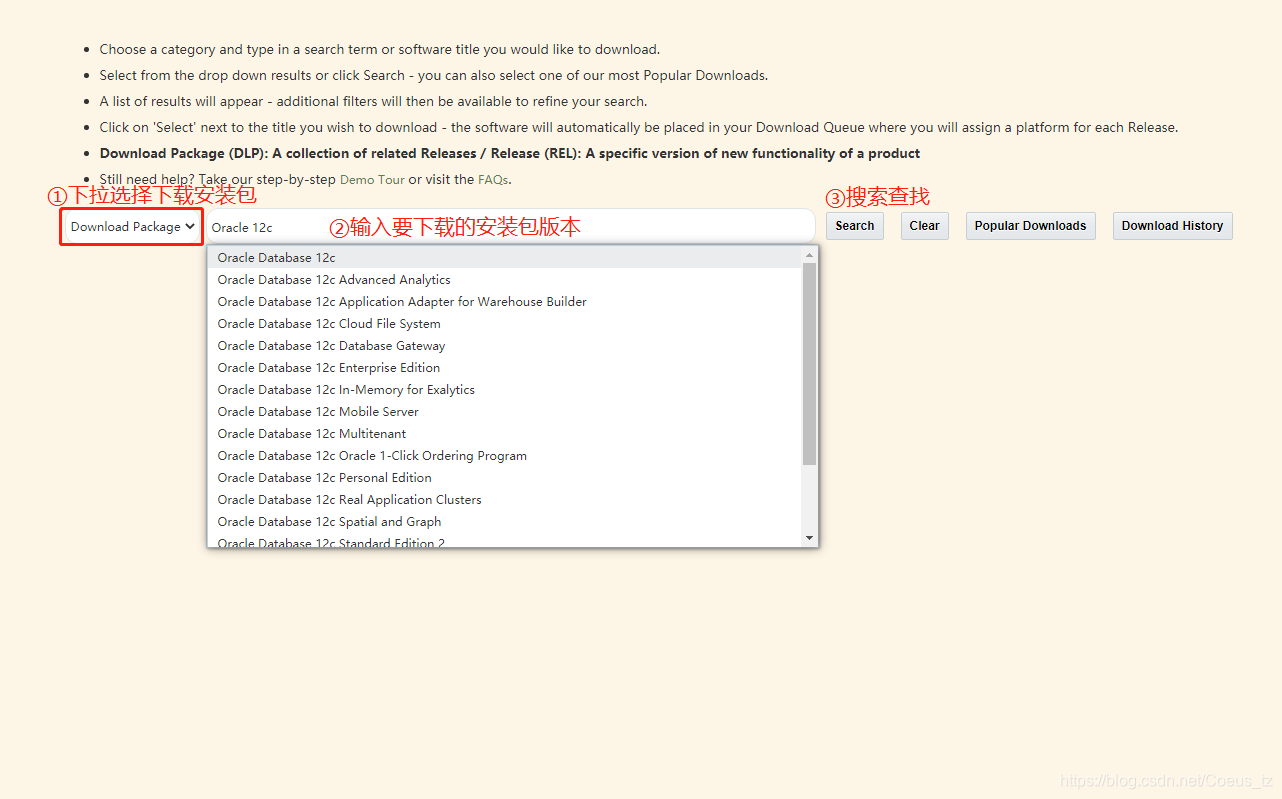This screenshot has height=799, width=1282.
Task: Pick In-Memory for Exalytics suggestion
Action: [505, 390]
